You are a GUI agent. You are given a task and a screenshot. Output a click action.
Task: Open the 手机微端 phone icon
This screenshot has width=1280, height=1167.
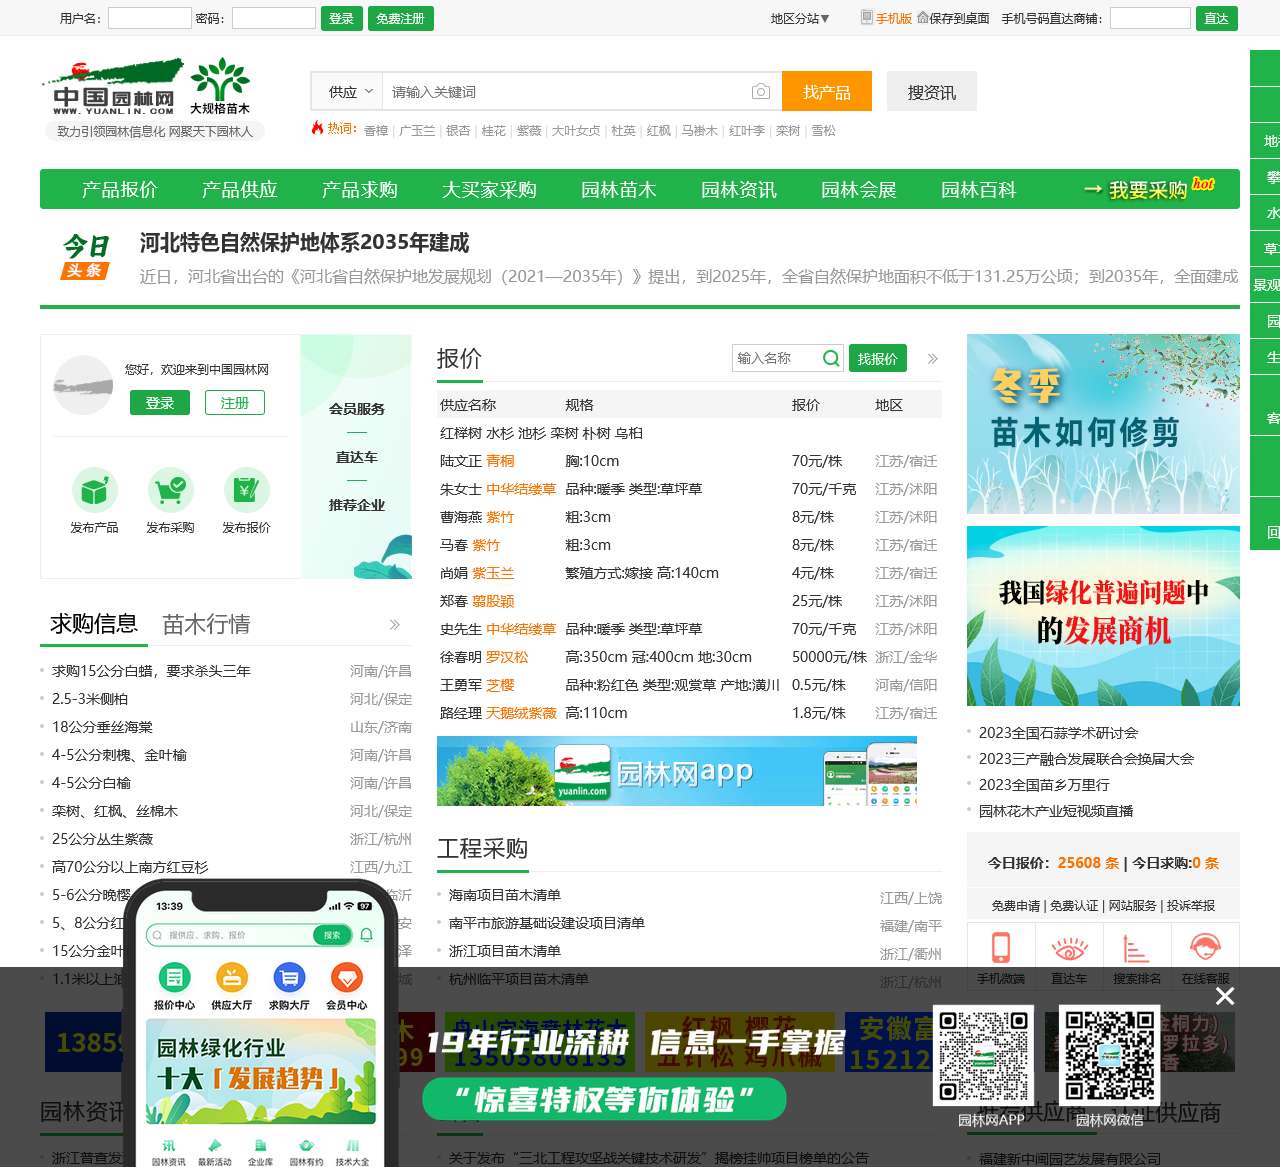point(1001,946)
